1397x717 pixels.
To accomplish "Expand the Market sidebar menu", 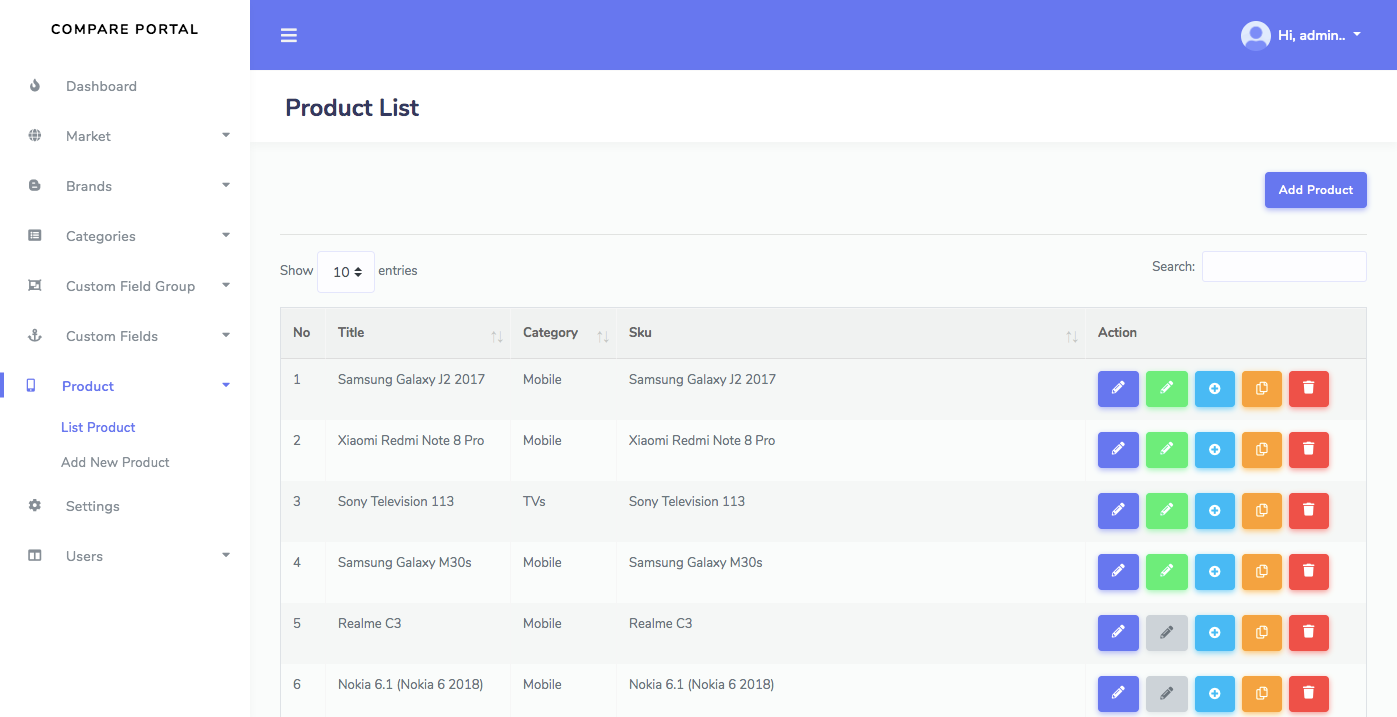I will (x=125, y=136).
